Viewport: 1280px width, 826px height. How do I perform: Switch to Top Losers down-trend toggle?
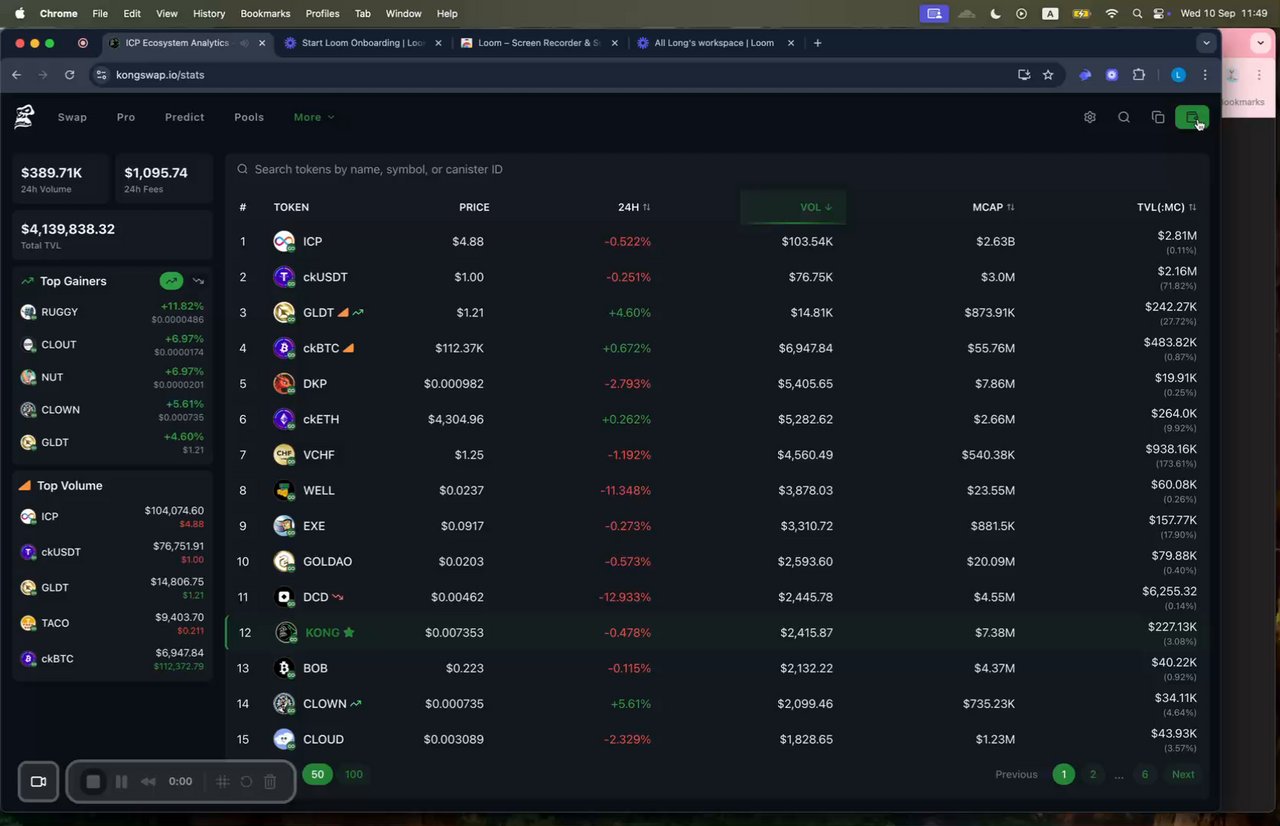tap(198, 281)
